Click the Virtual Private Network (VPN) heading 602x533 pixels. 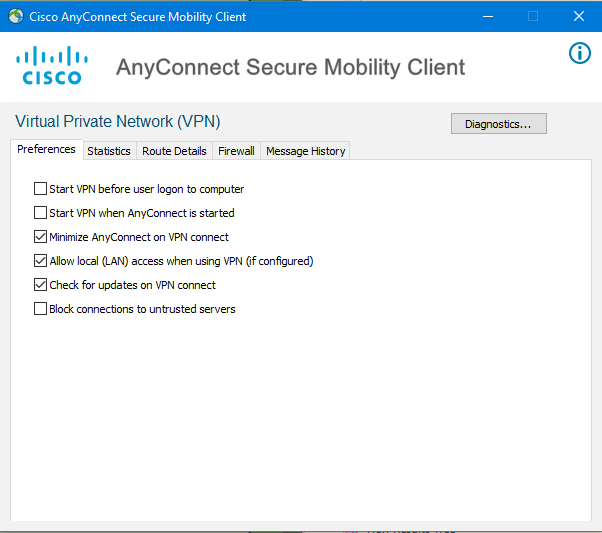tap(117, 122)
